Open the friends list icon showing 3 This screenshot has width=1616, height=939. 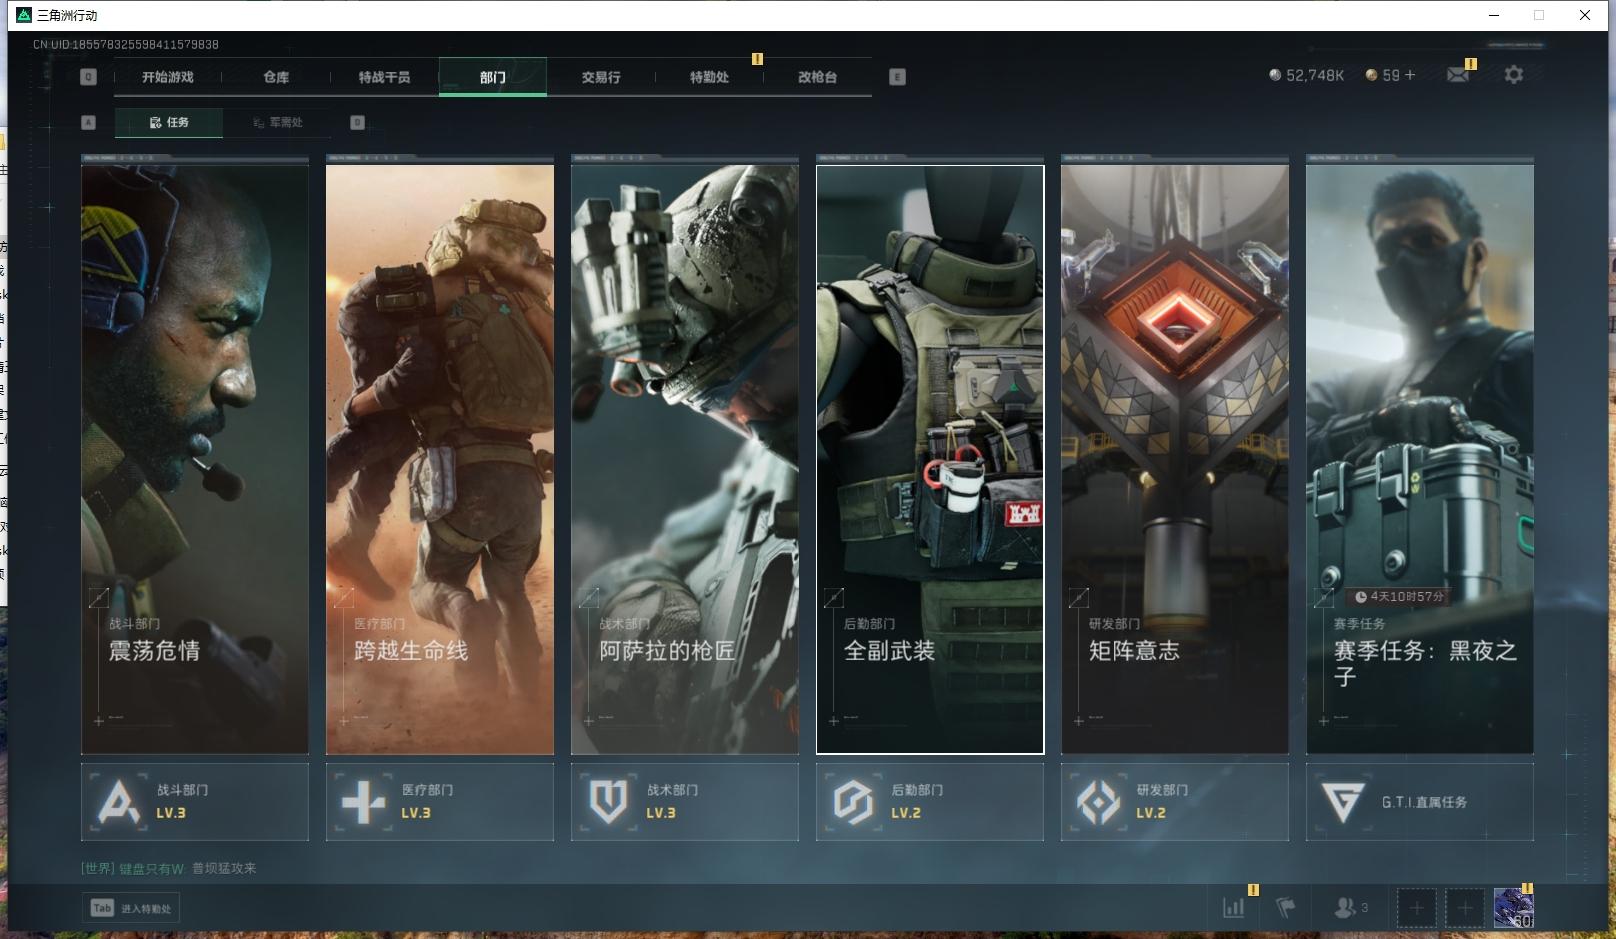tap(1351, 908)
